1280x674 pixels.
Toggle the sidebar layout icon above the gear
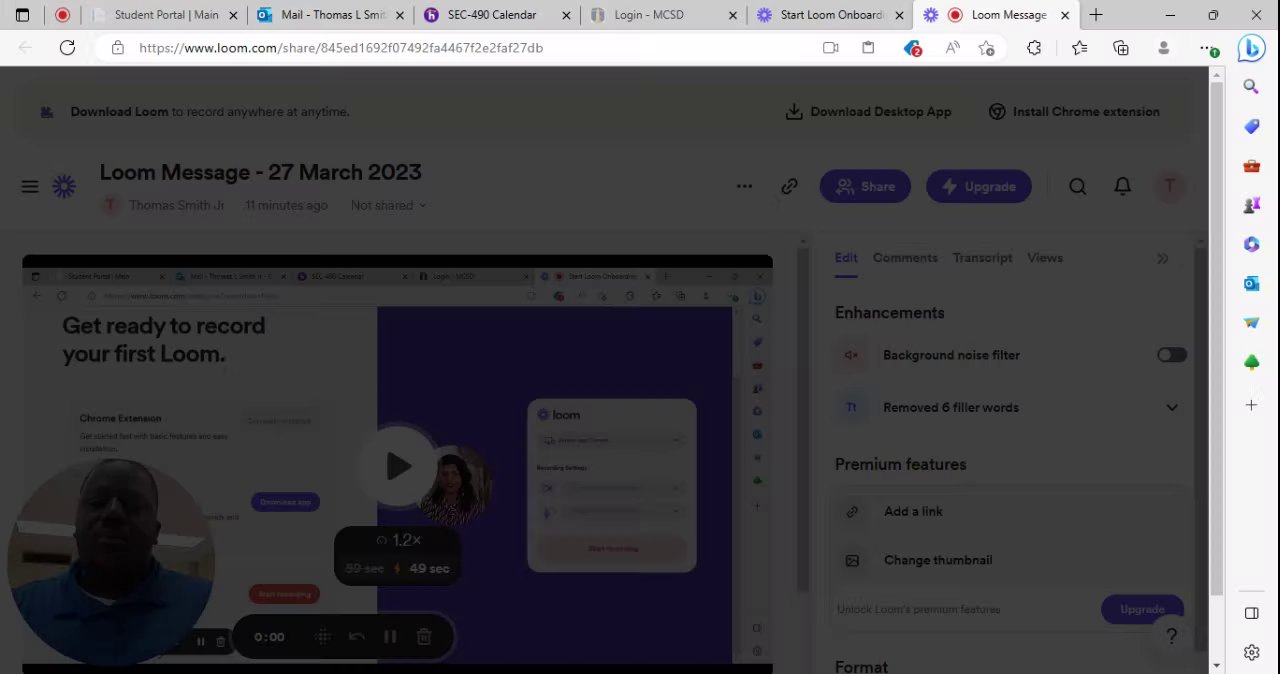[x=1251, y=613]
